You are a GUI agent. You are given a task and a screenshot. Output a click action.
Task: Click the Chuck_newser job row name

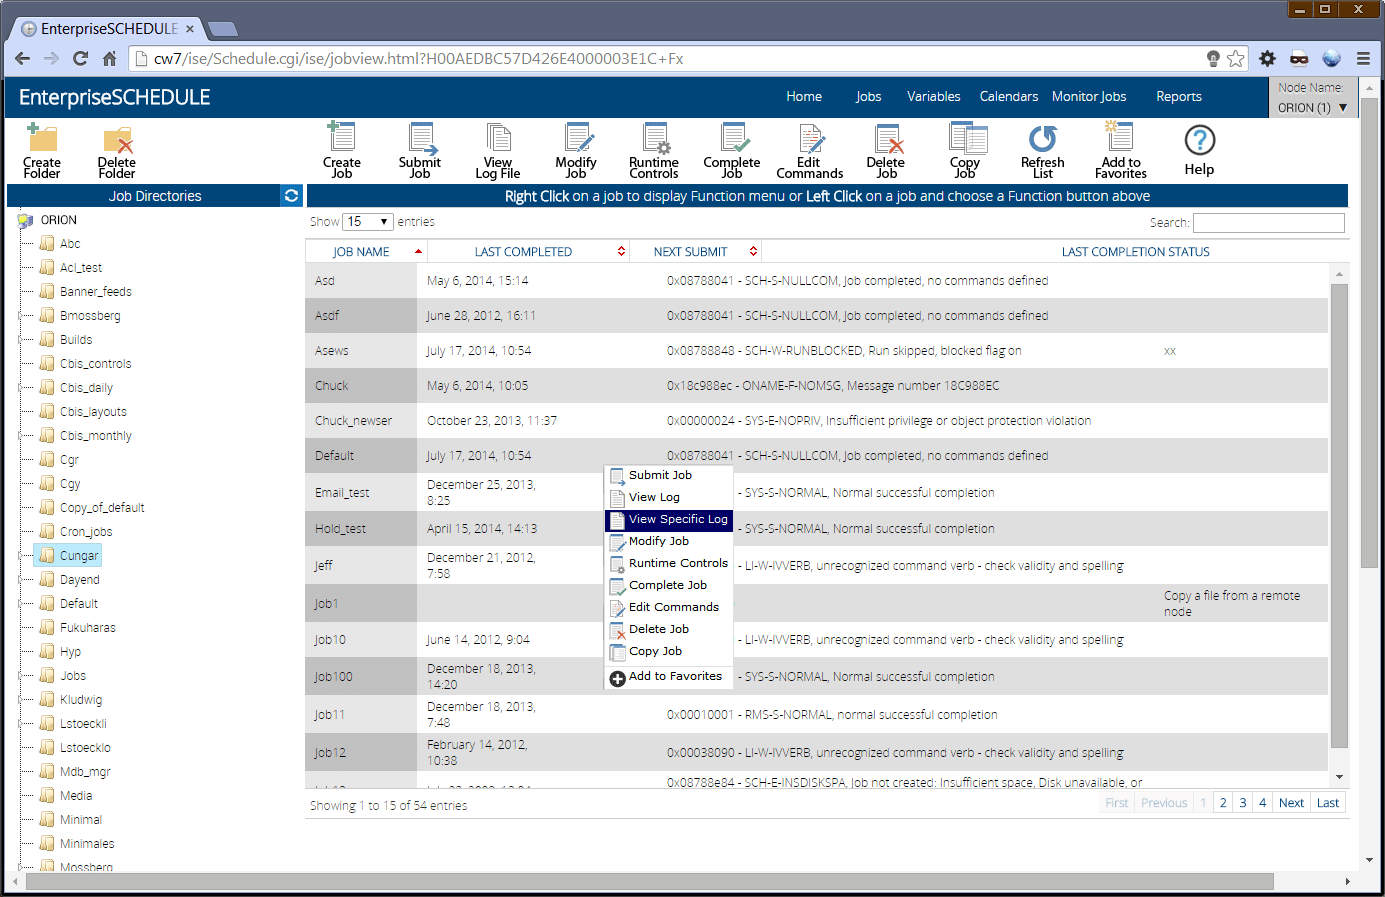(x=353, y=421)
